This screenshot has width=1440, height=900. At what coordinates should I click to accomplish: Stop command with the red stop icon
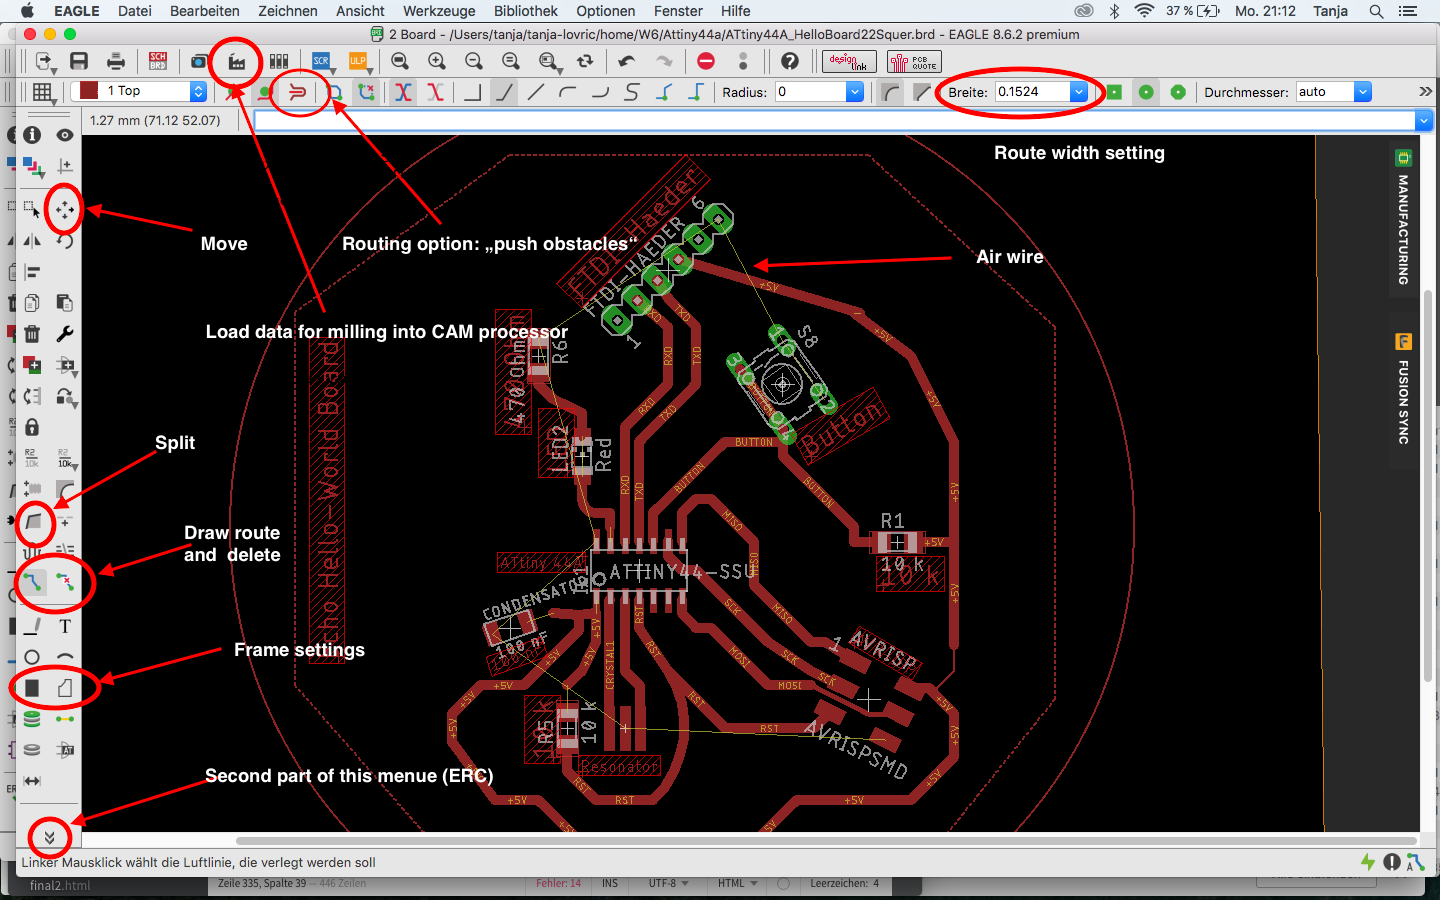tap(706, 62)
